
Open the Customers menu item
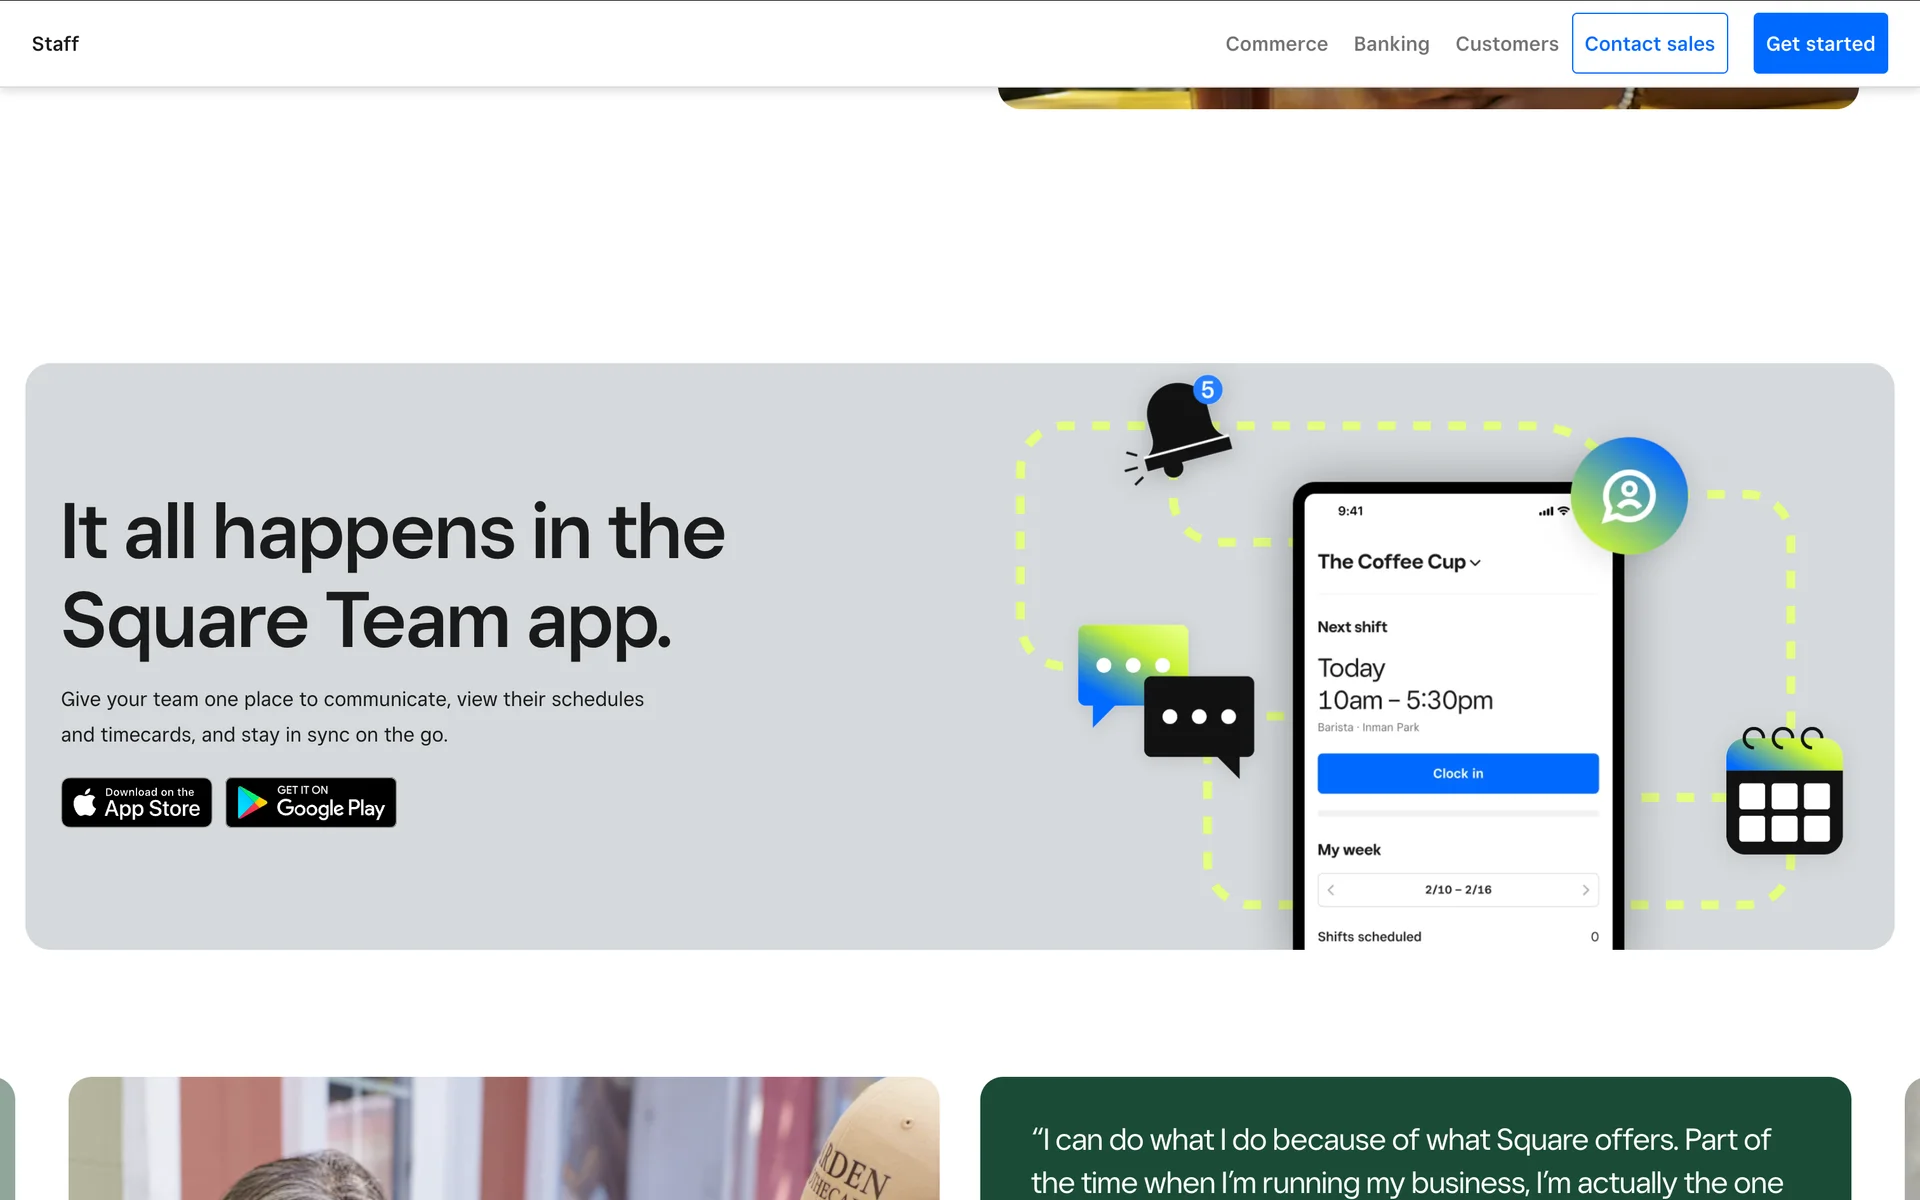[x=1506, y=44]
